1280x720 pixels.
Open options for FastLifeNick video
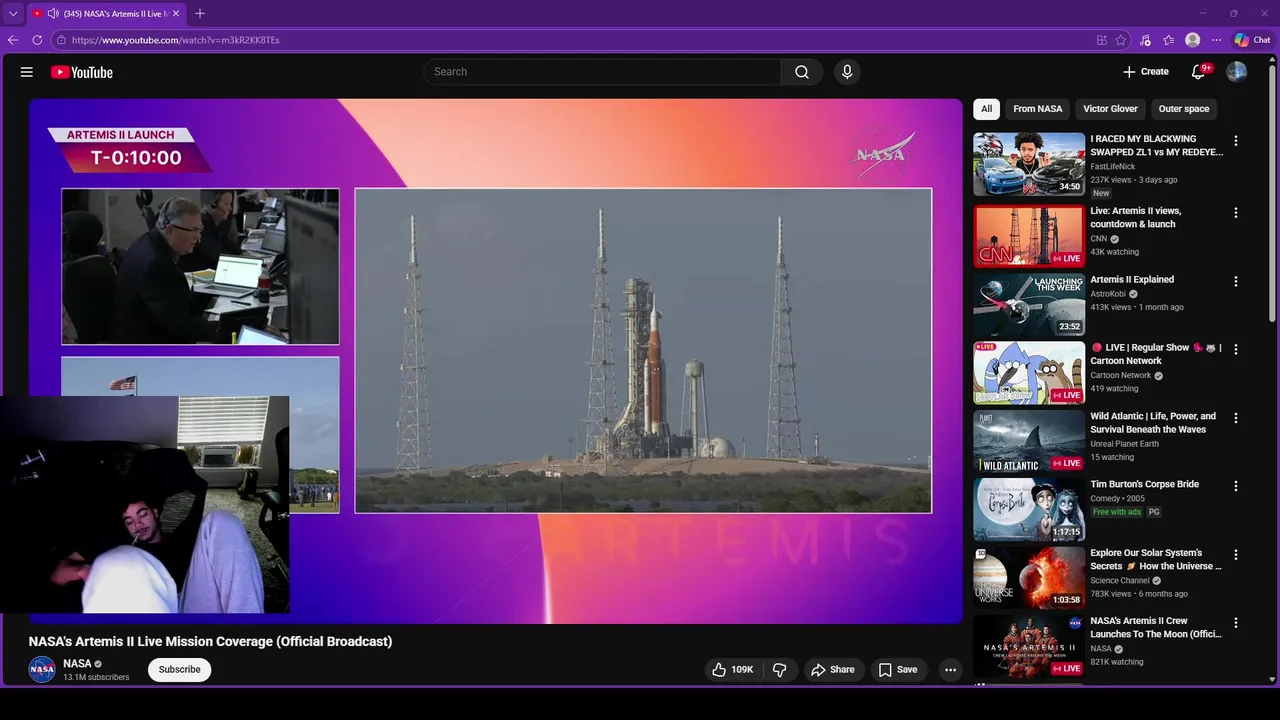coord(1236,141)
